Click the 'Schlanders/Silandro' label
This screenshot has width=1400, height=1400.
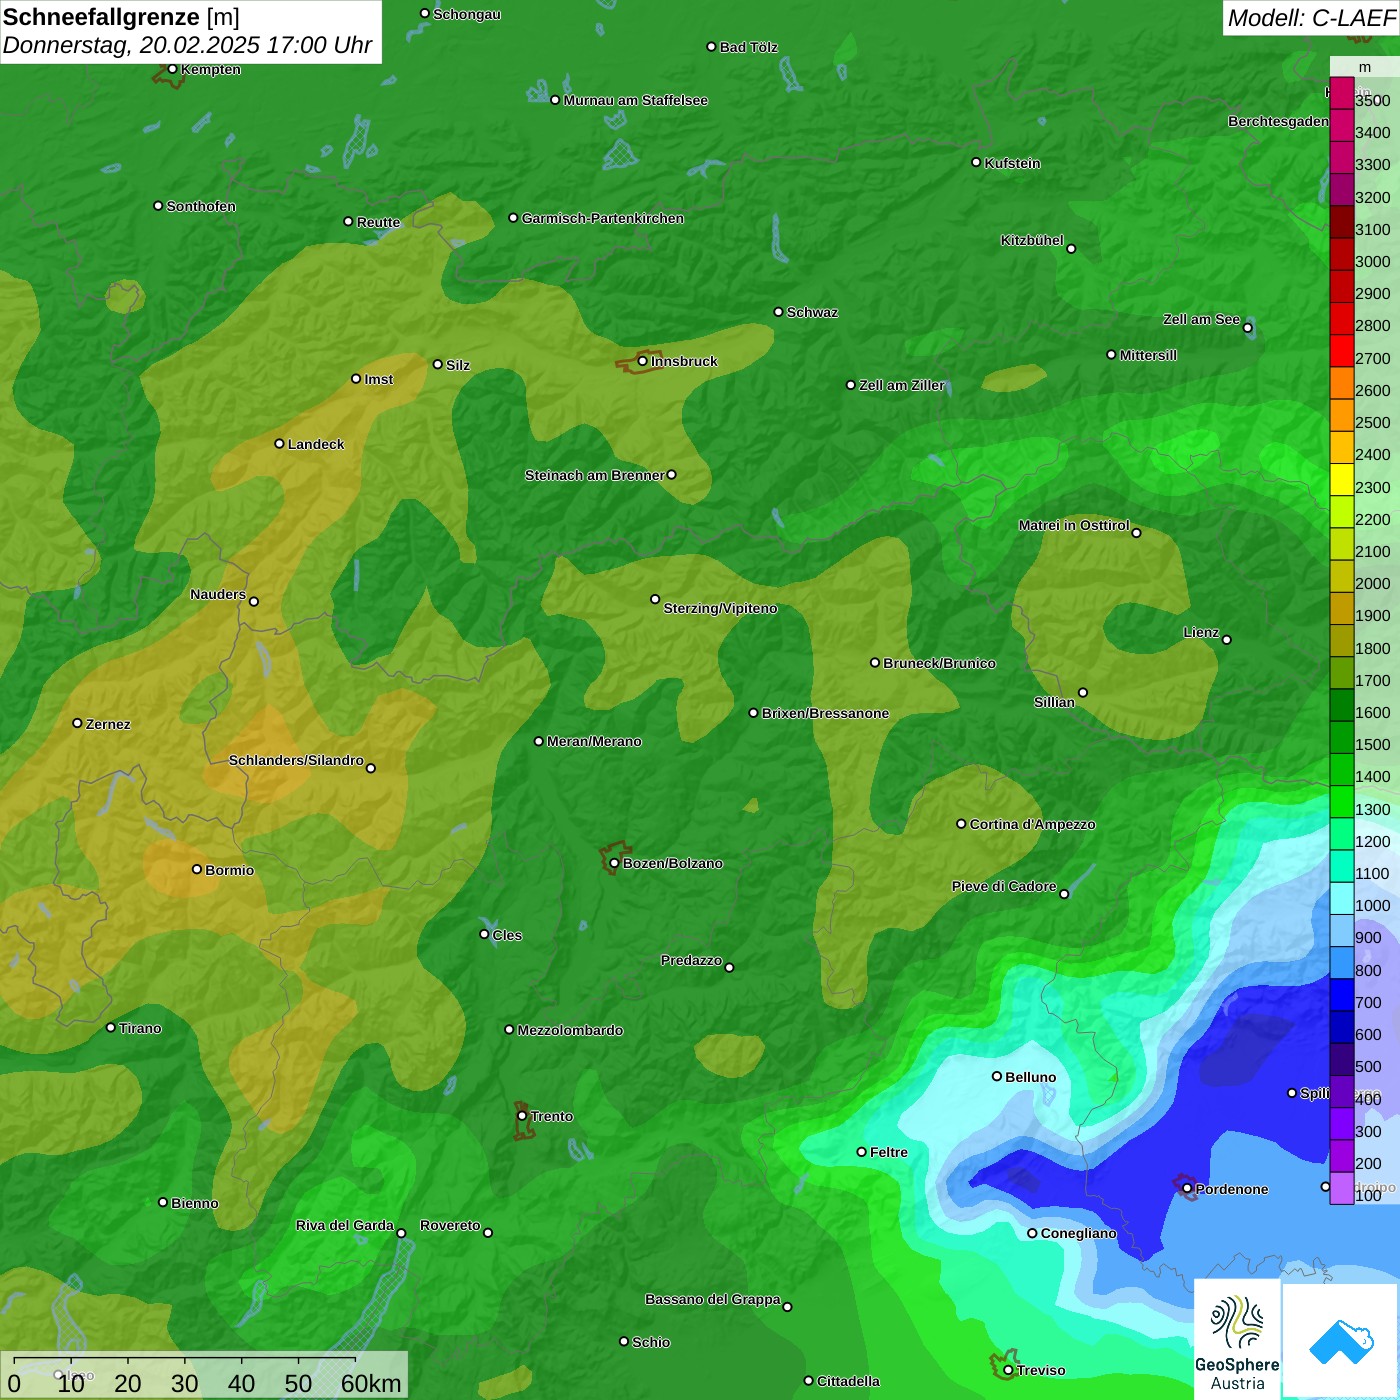pos(297,760)
